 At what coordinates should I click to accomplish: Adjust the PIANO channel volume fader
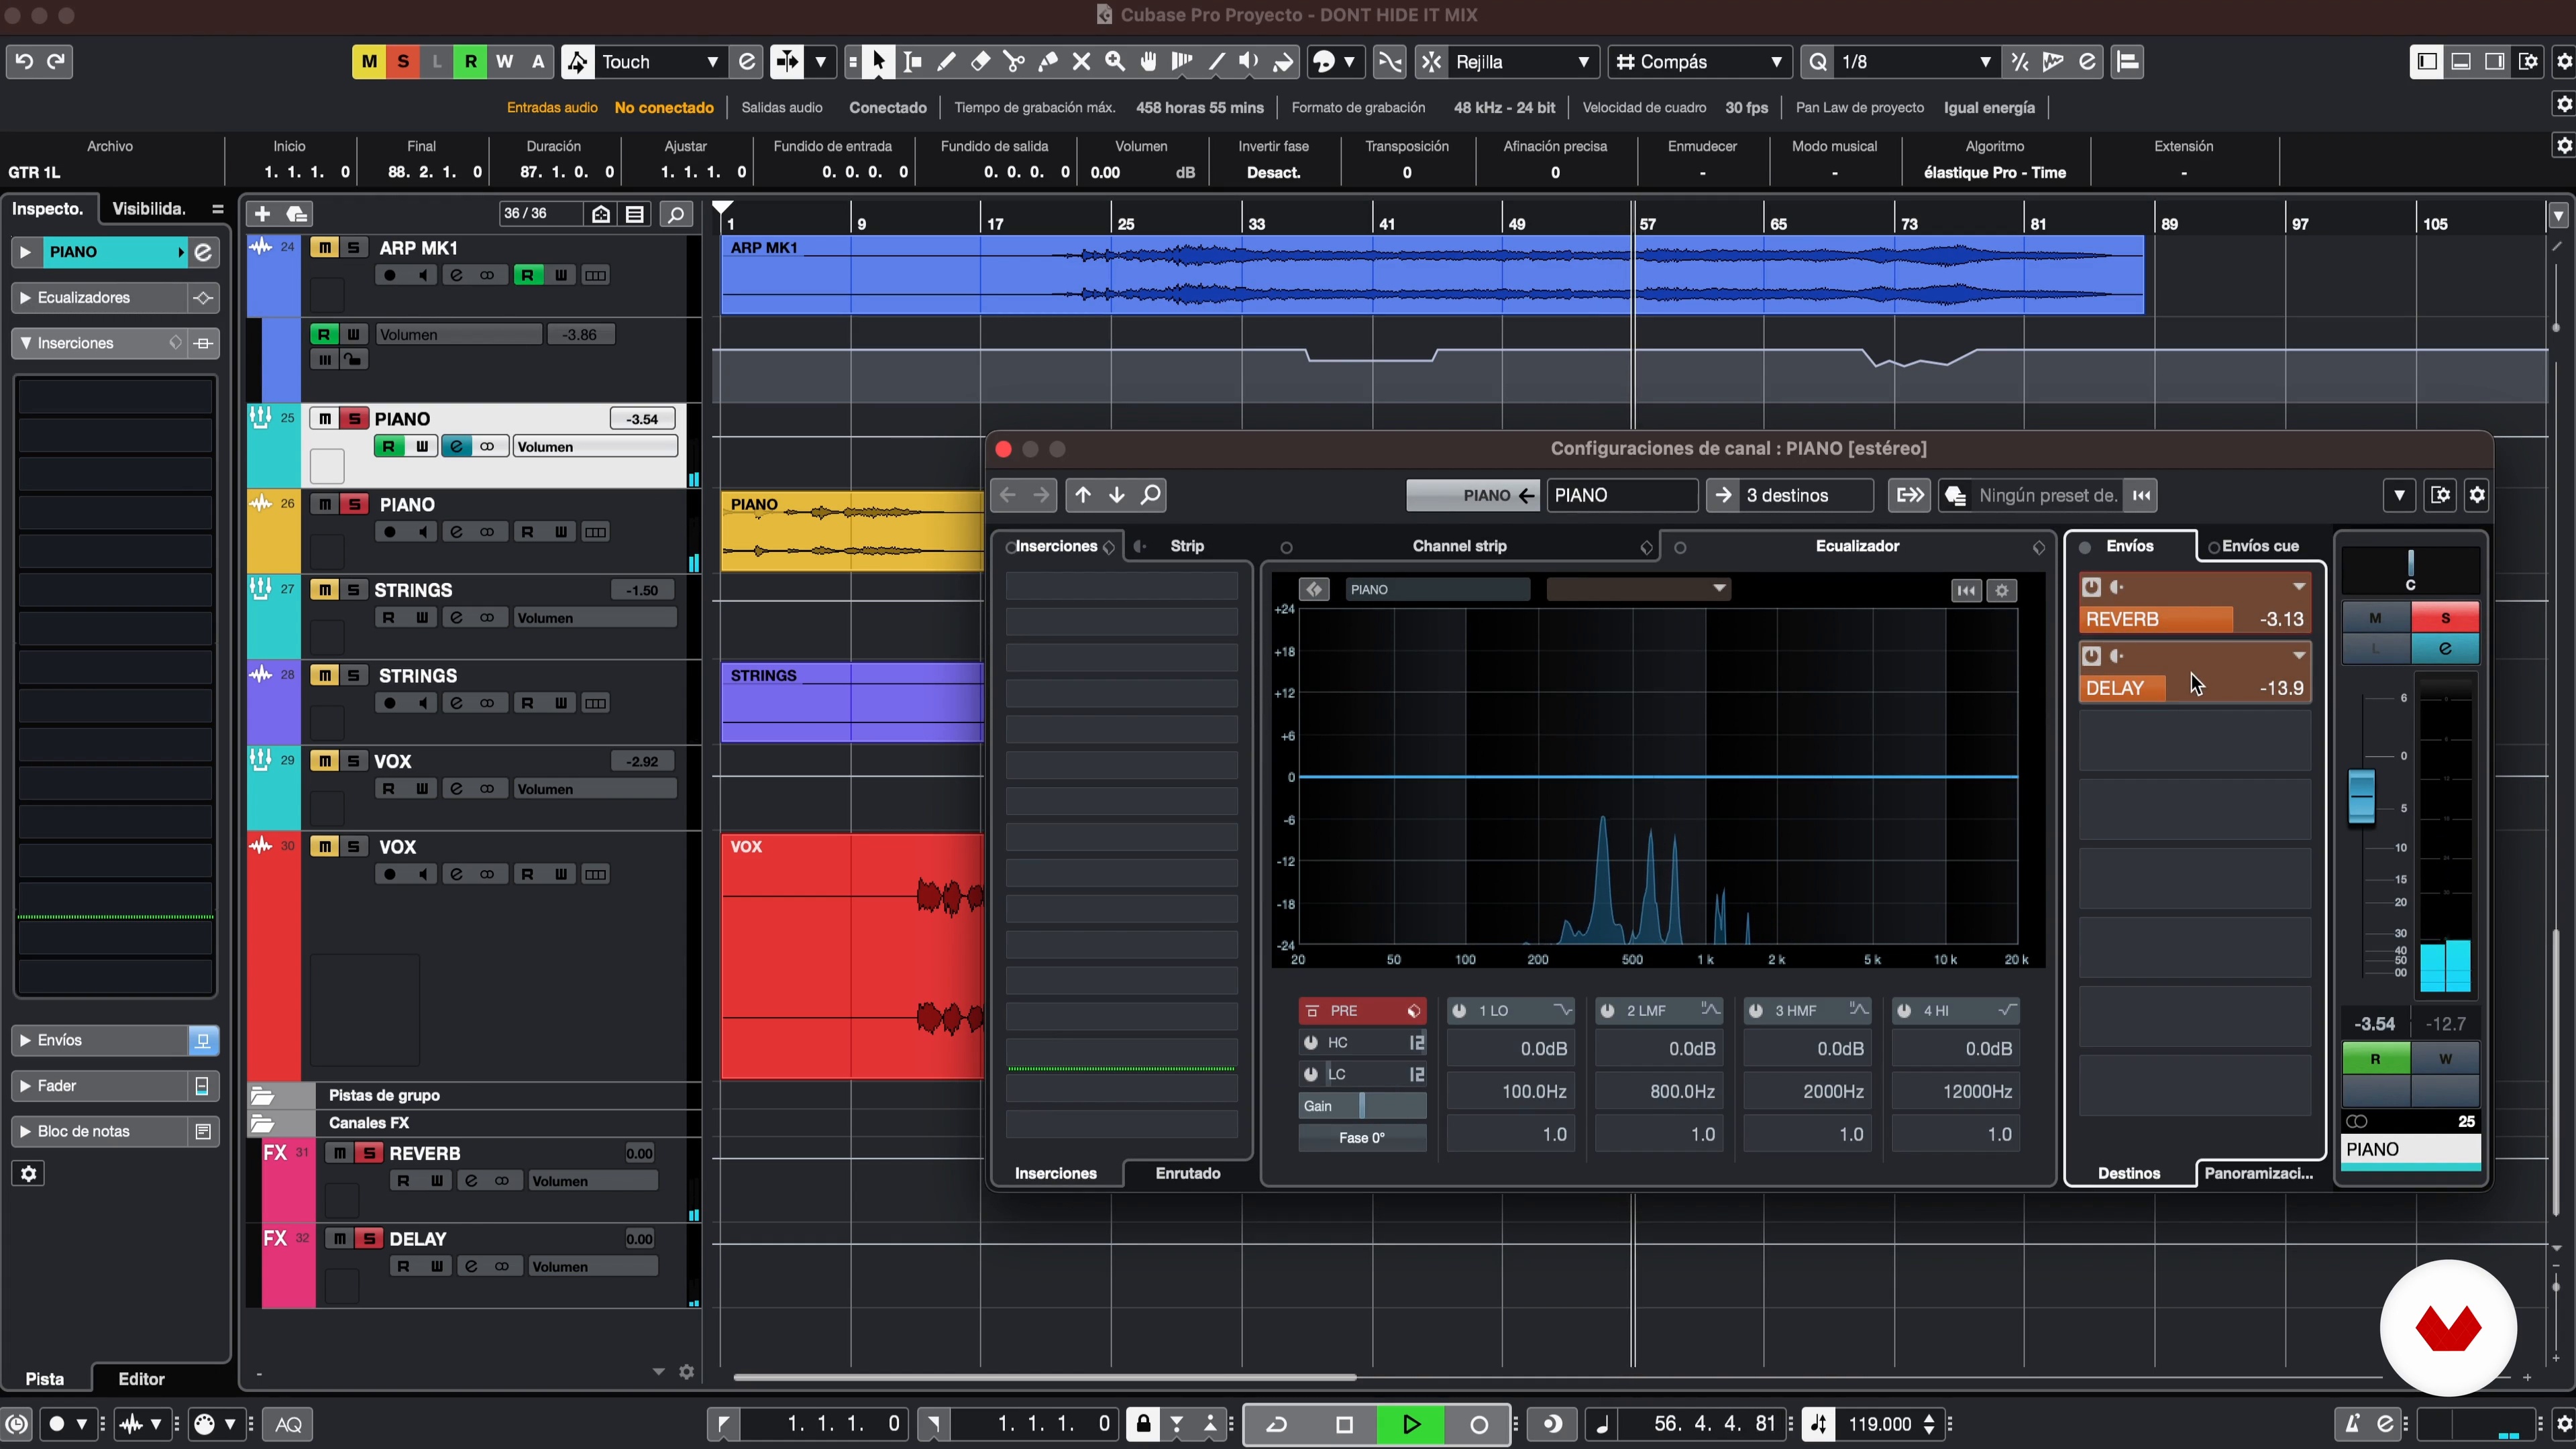pos(2361,797)
